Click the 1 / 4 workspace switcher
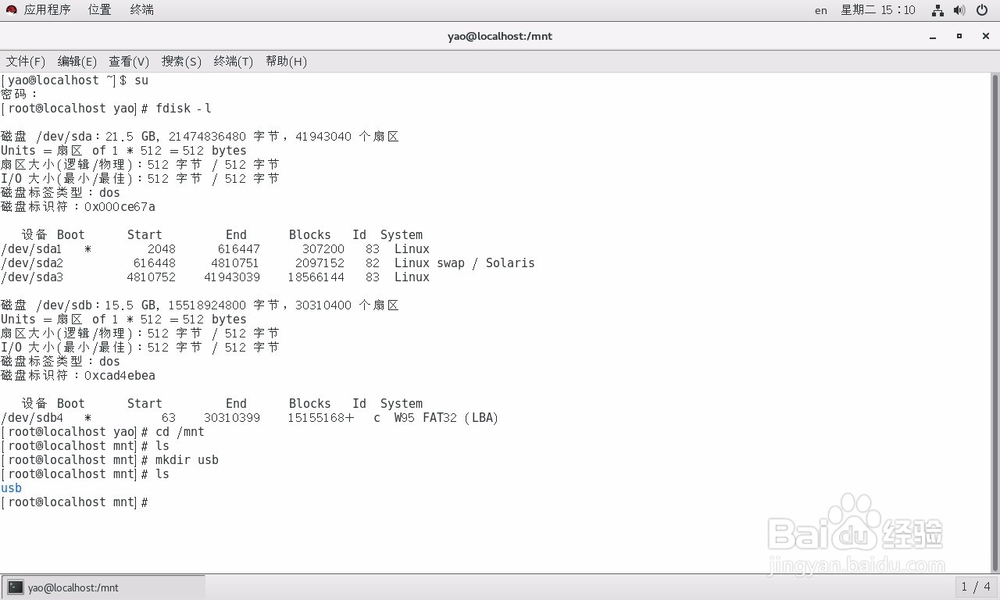This screenshot has height=600, width=1000. pyautogui.click(x=976, y=587)
